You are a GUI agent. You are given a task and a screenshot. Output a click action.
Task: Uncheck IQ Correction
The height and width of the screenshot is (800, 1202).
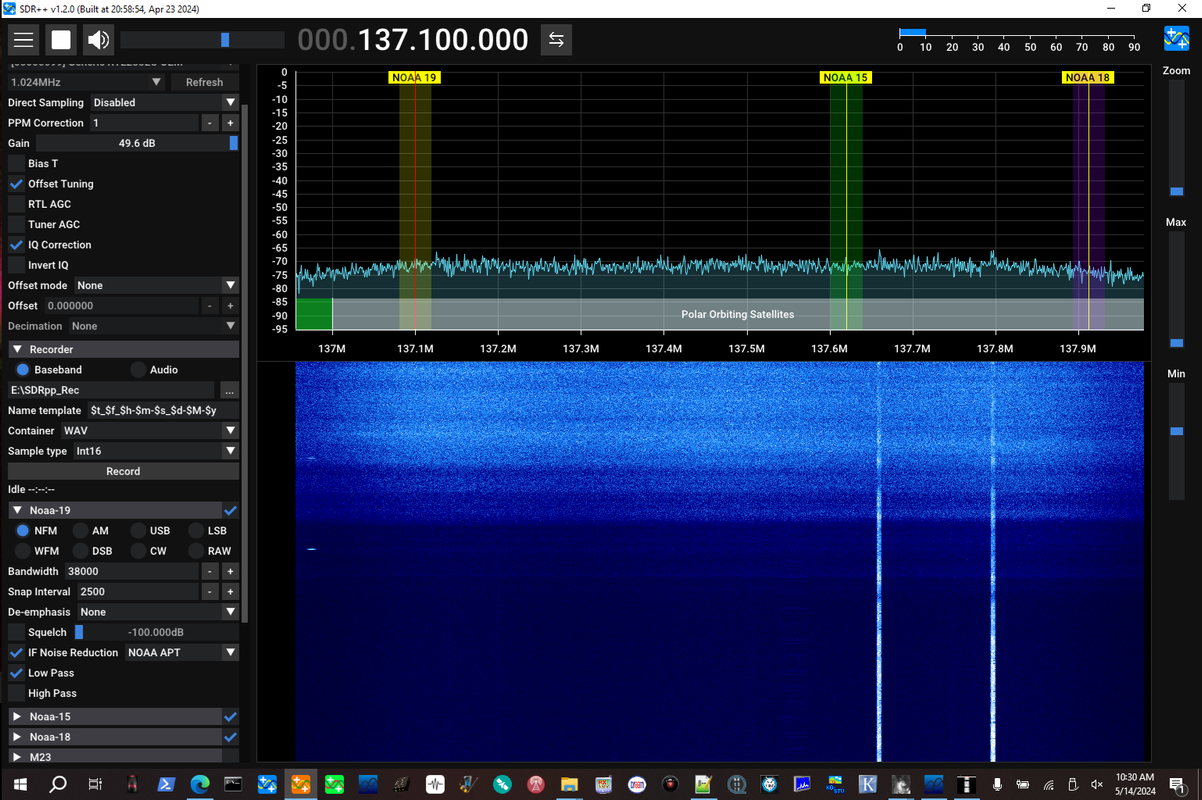(x=16, y=245)
